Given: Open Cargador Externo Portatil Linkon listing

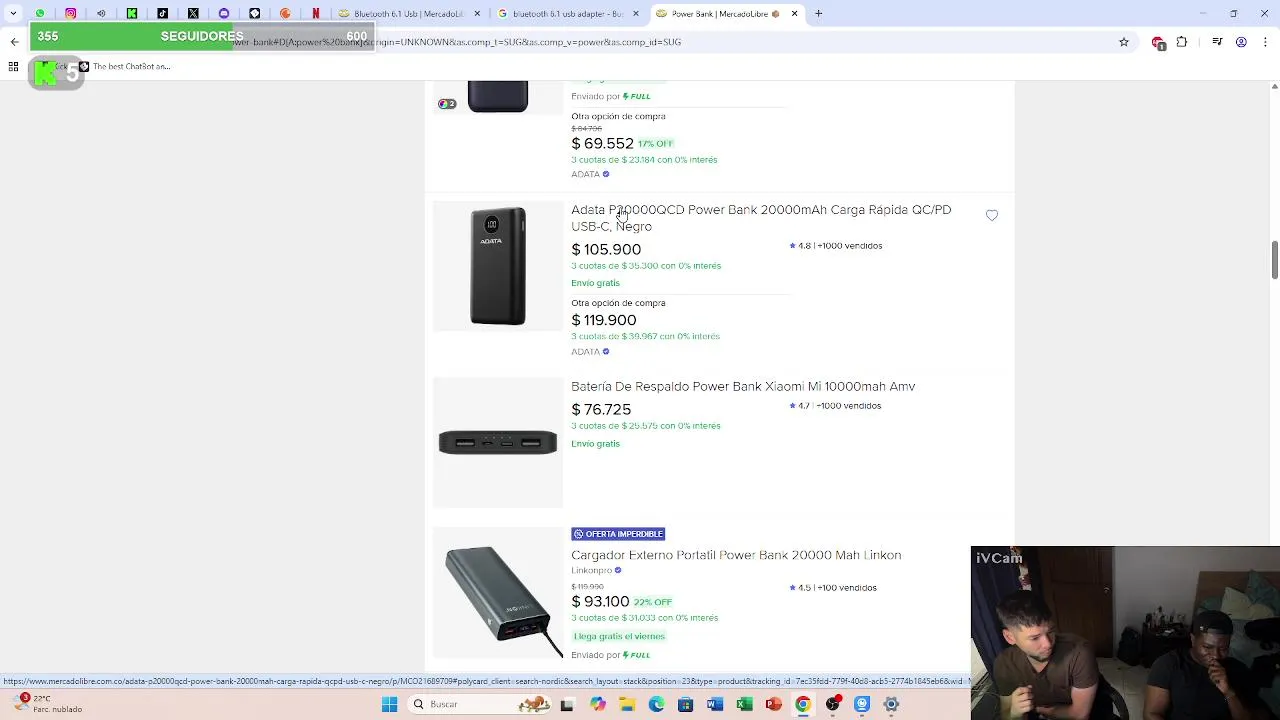Looking at the screenshot, I should [x=736, y=555].
